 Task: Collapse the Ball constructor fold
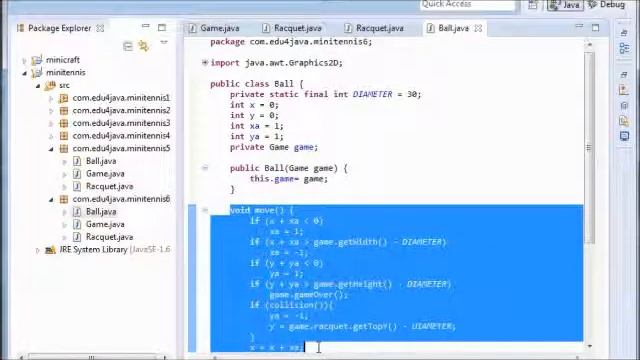point(205,167)
